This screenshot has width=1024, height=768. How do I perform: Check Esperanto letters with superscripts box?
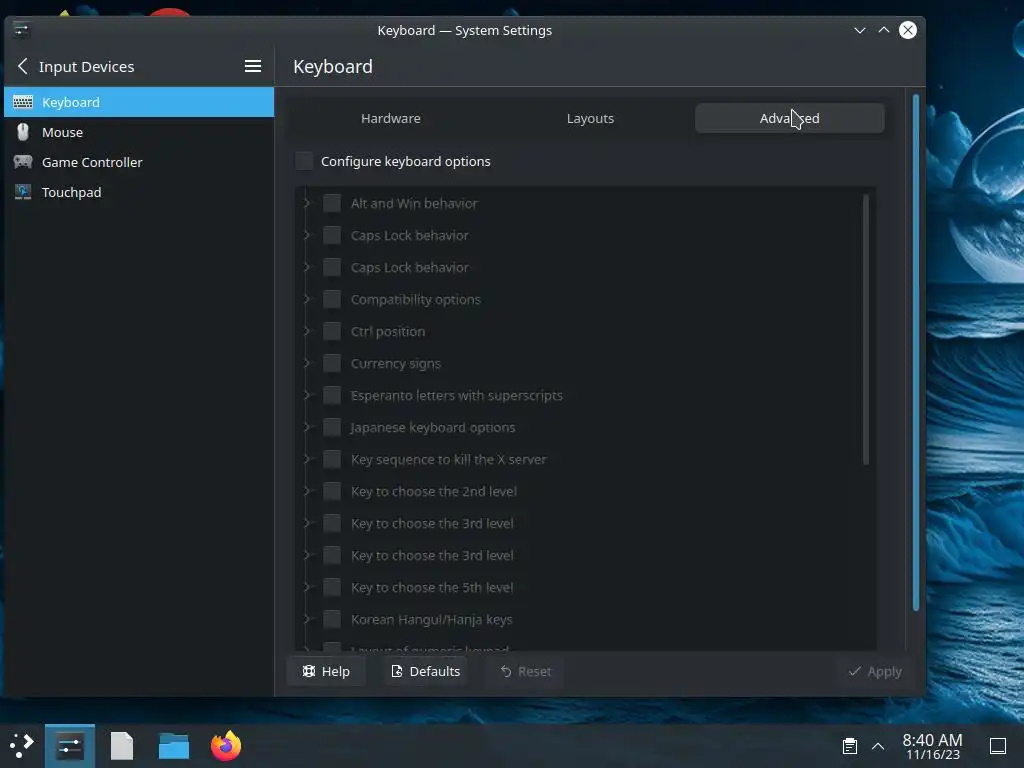coord(332,395)
